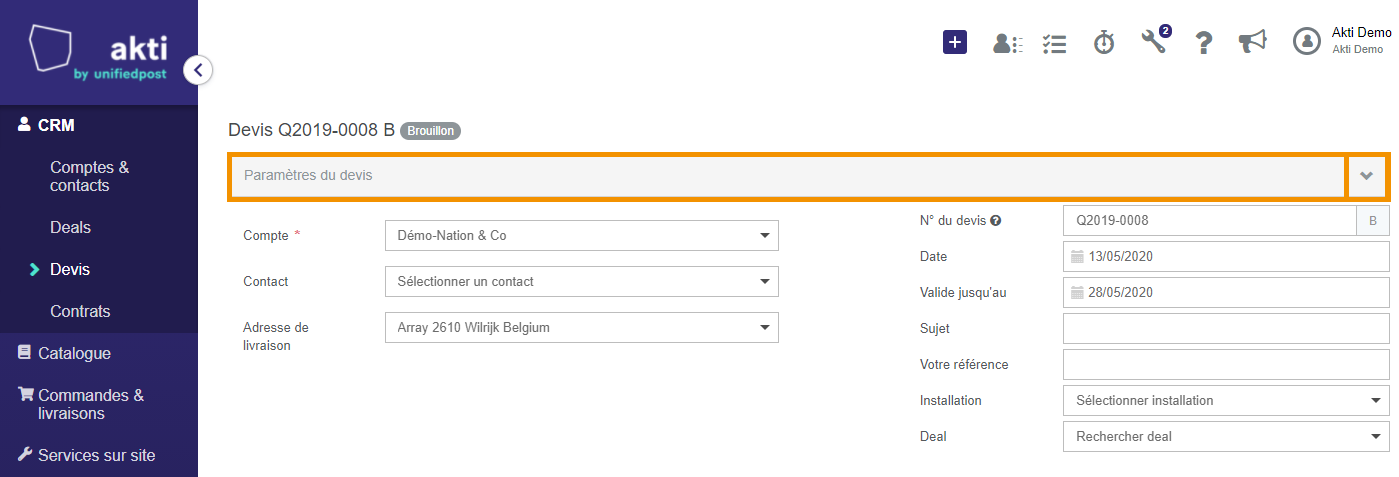The image size is (1399, 477).
Task: Go to Comptes & contacts in sidebar
Action: (x=90, y=176)
